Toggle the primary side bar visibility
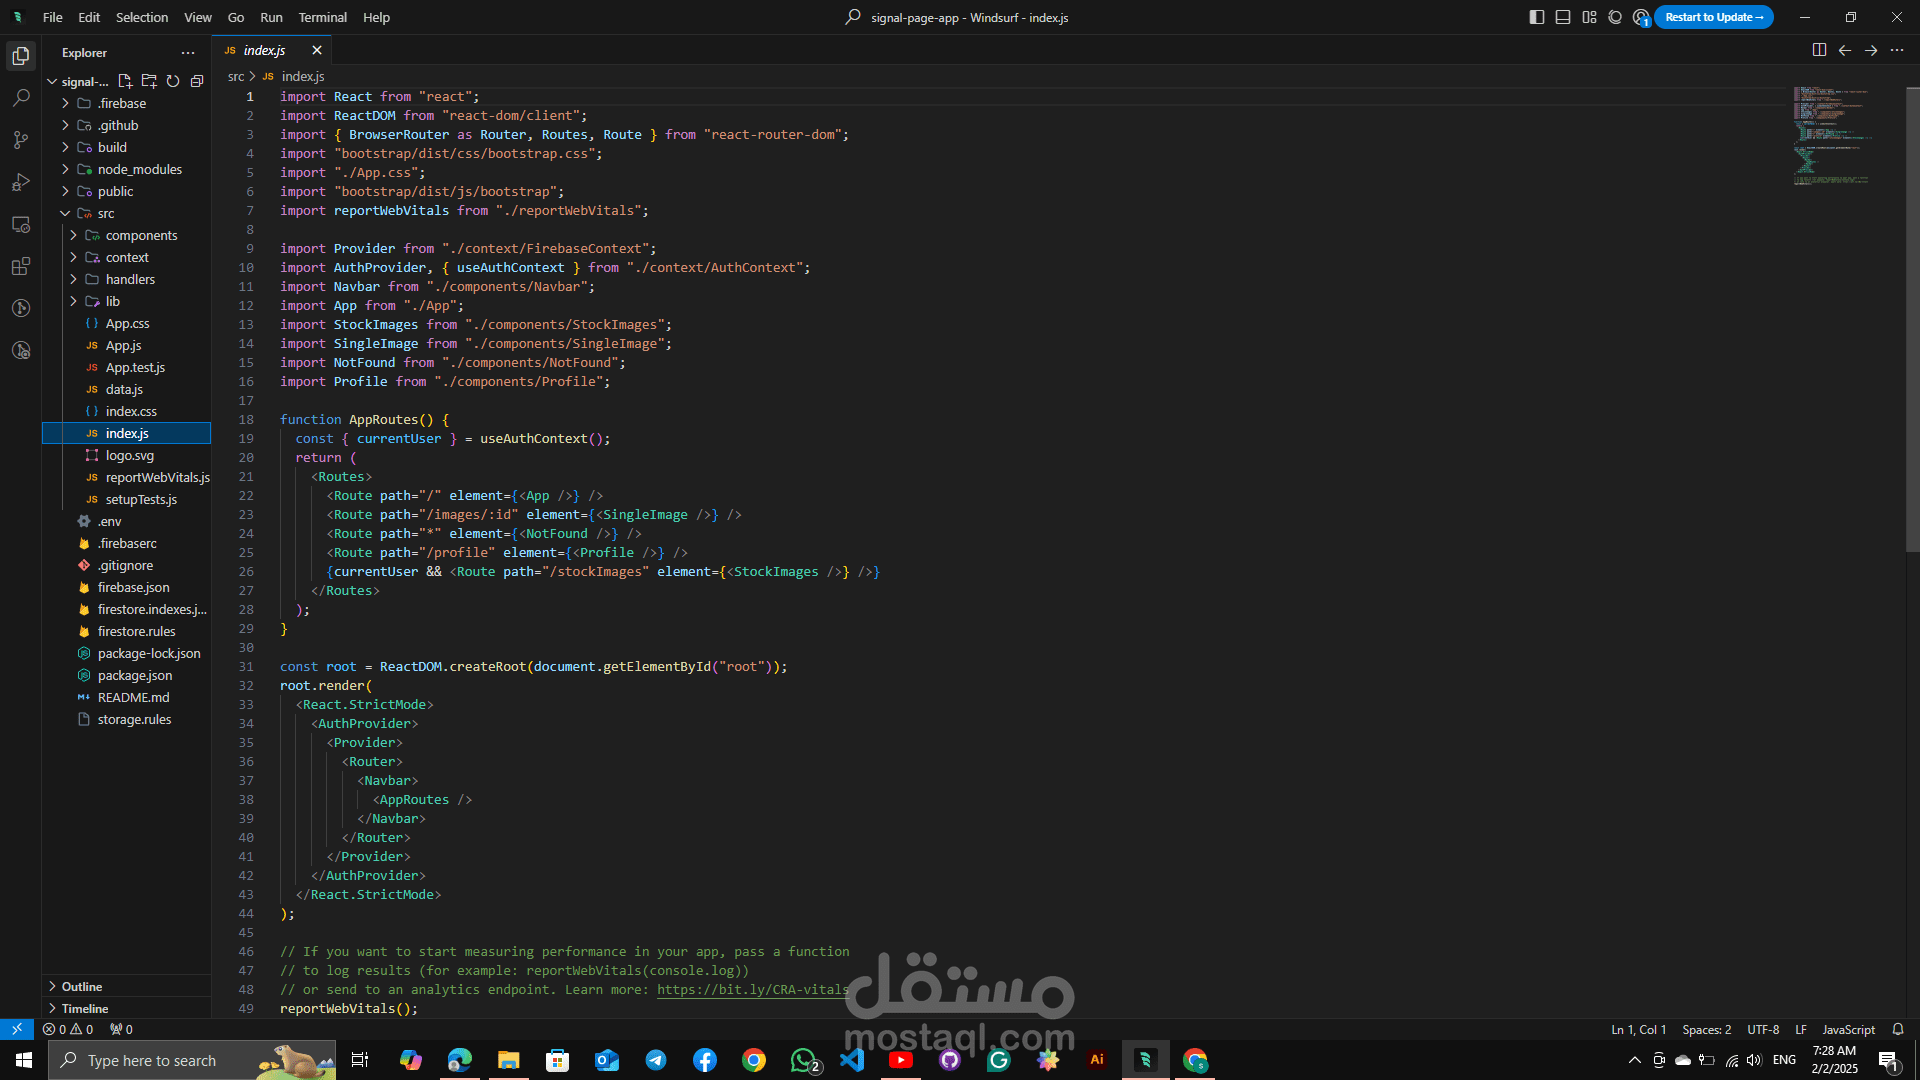The image size is (1920, 1080). click(x=1537, y=17)
